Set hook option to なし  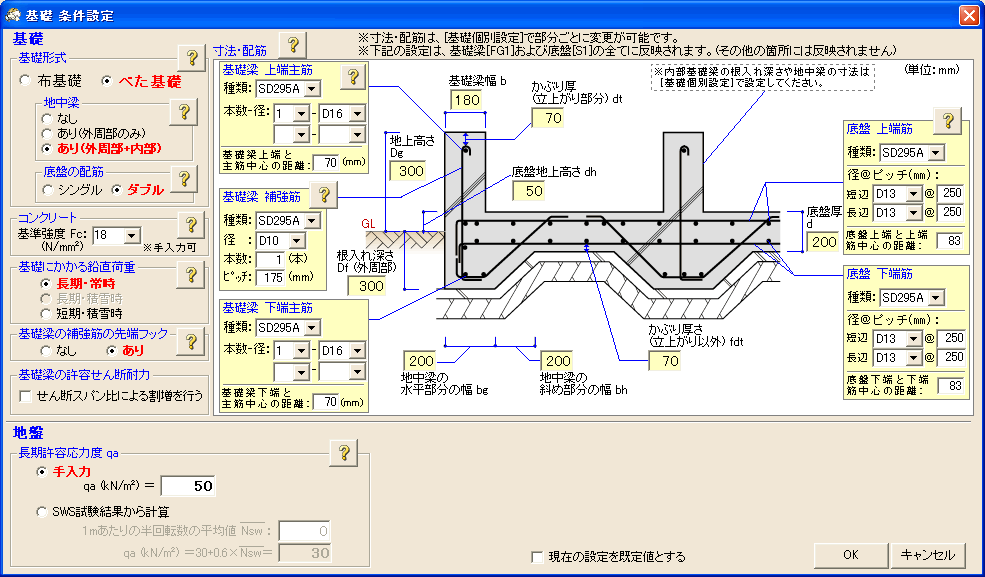pos(58,350)
